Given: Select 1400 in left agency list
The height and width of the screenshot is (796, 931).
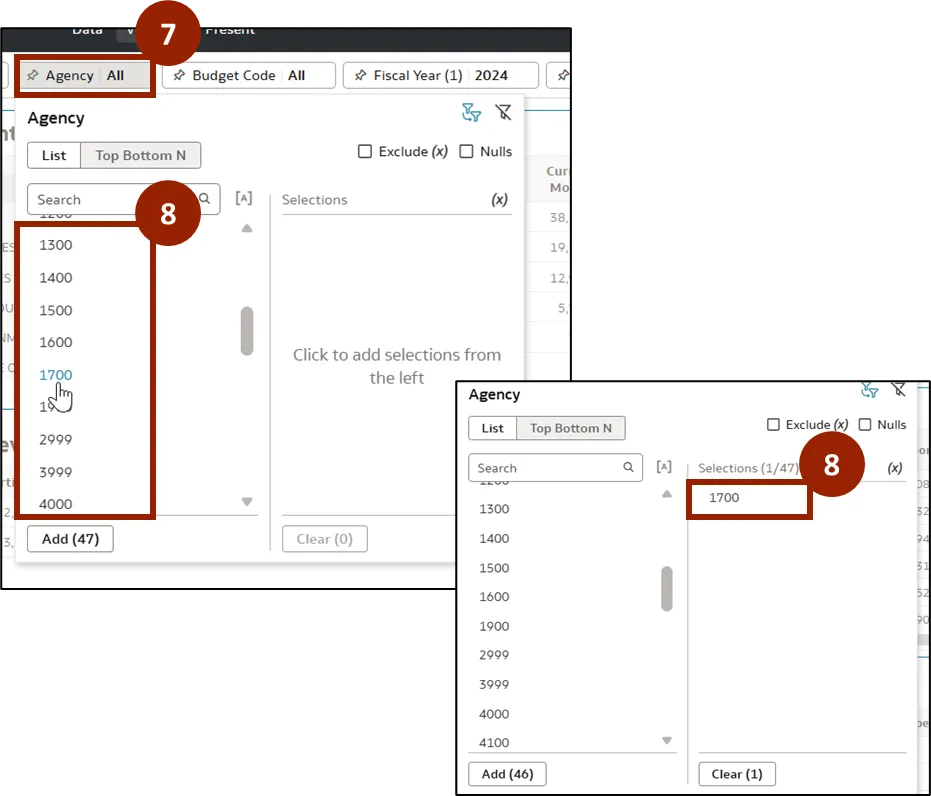Looking at the screenshot, I should point(56,278).
